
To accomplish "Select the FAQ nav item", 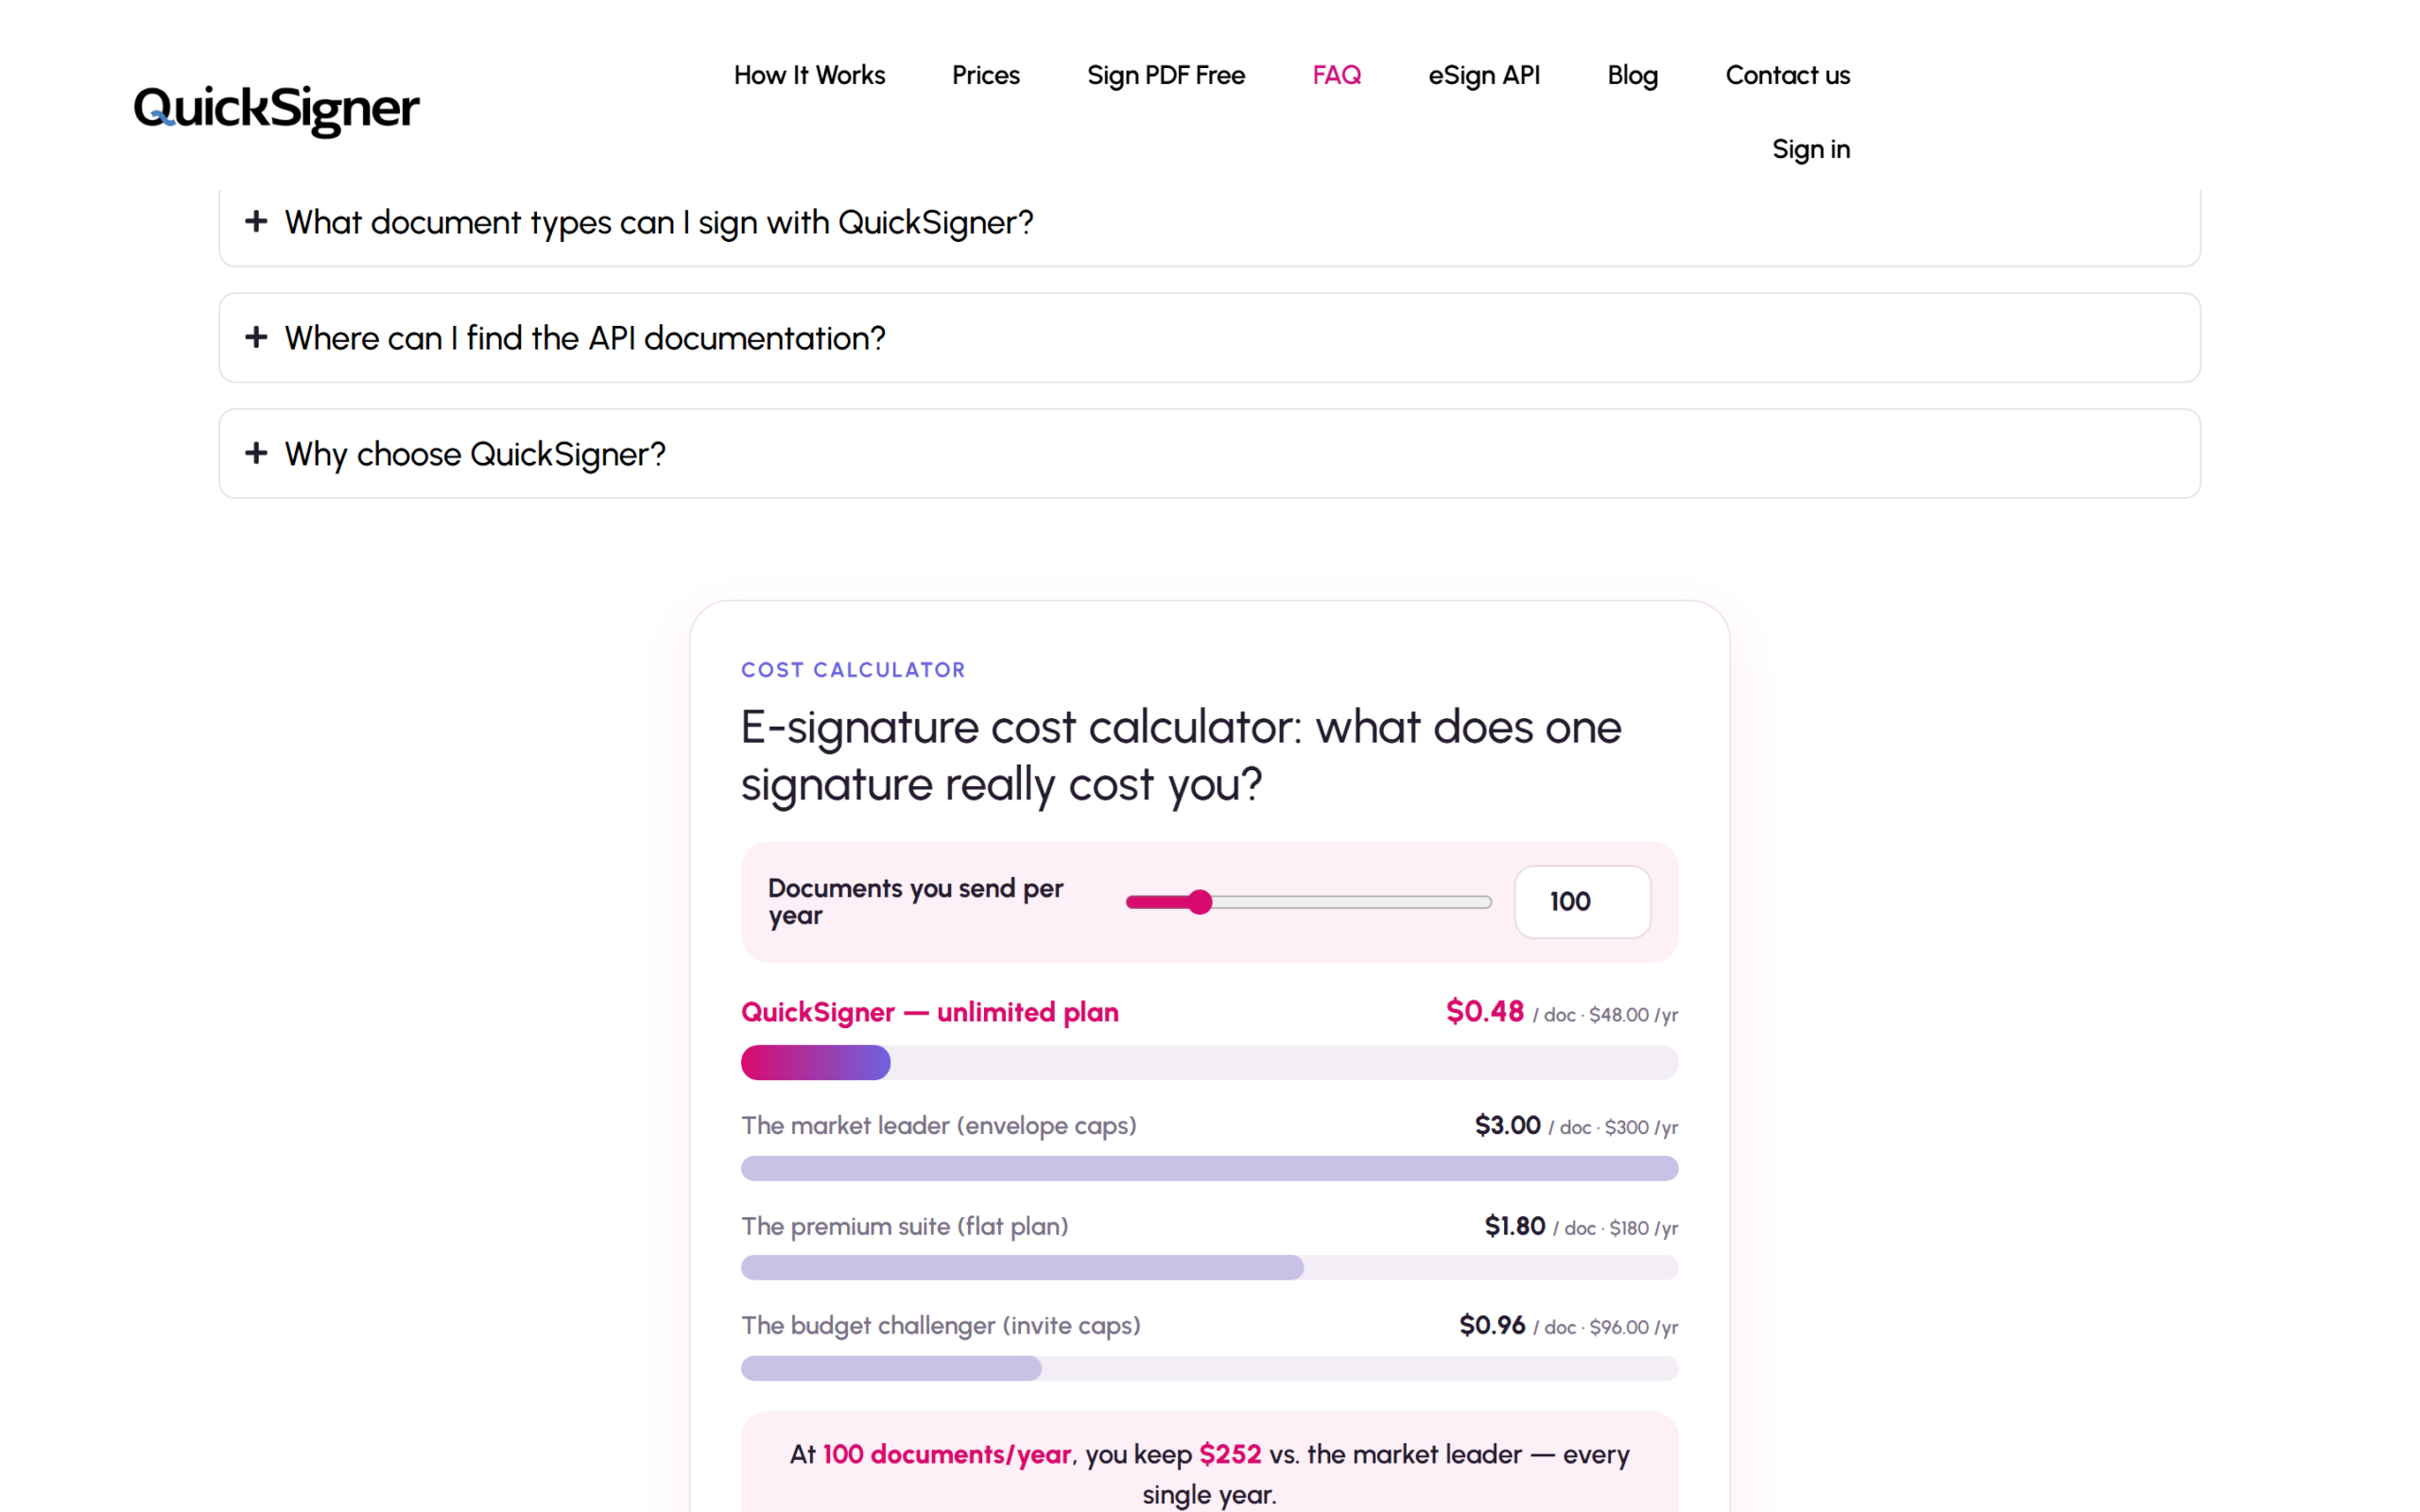I will click(x=1336, y=75).
